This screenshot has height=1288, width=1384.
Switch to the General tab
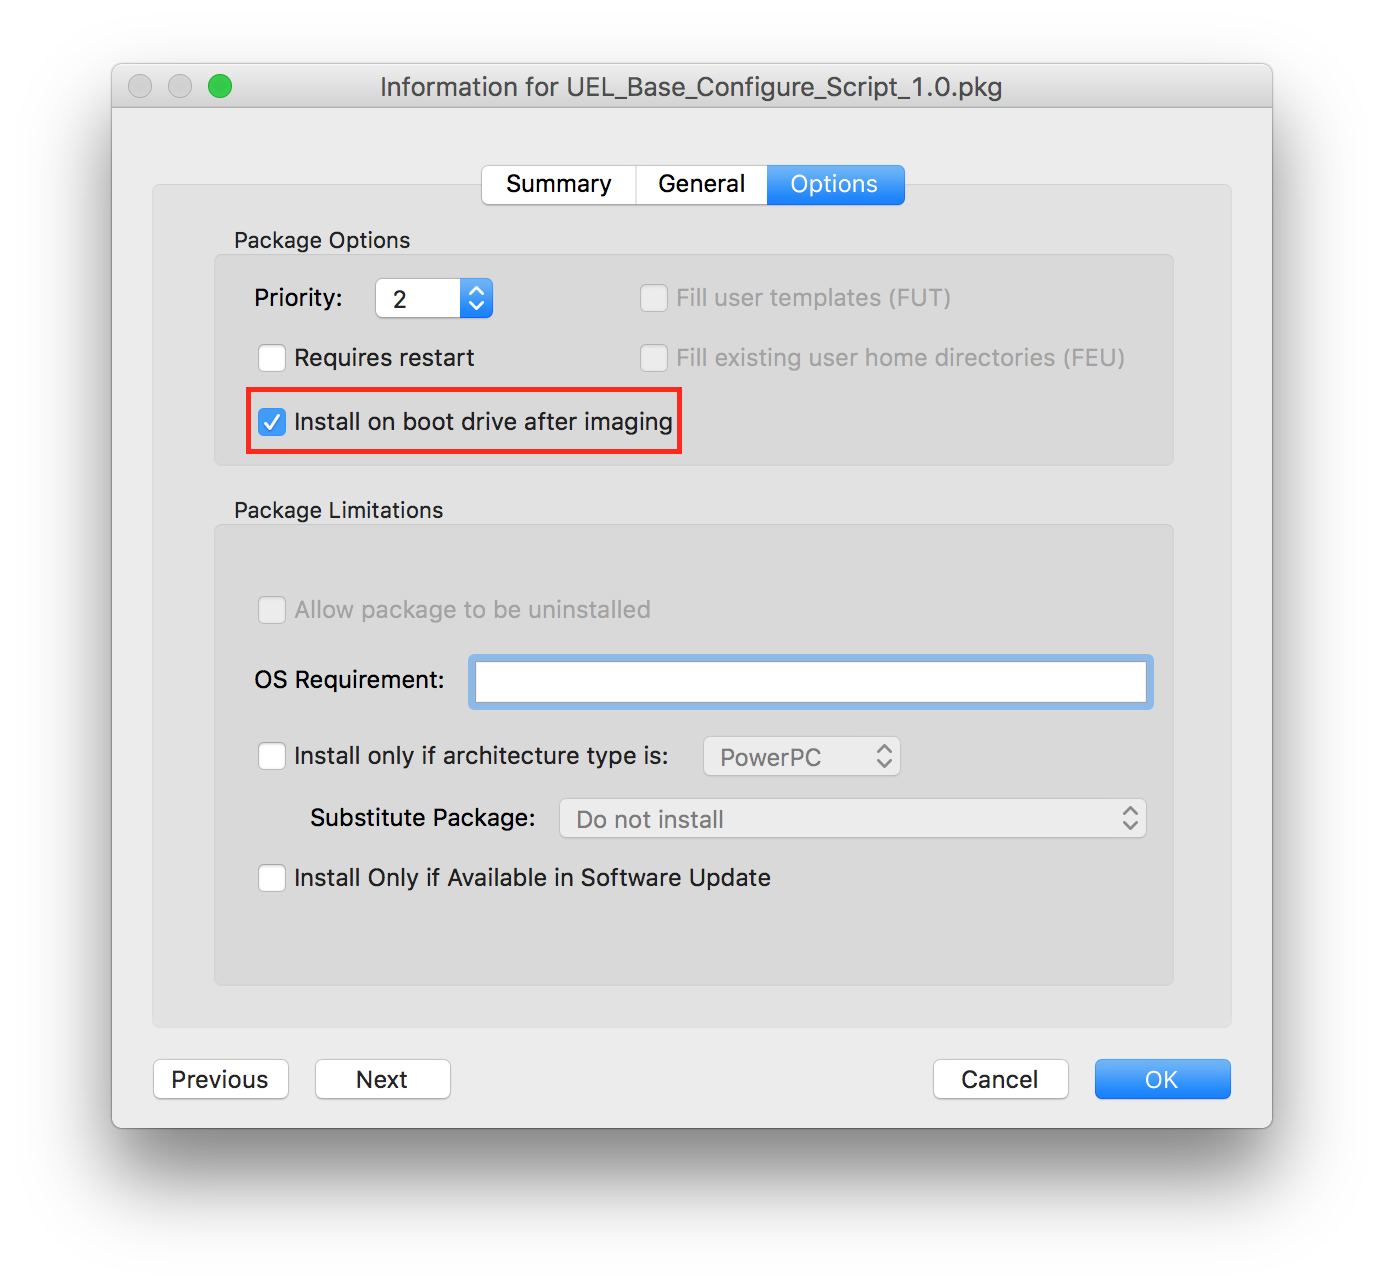(x=701, y=185)
